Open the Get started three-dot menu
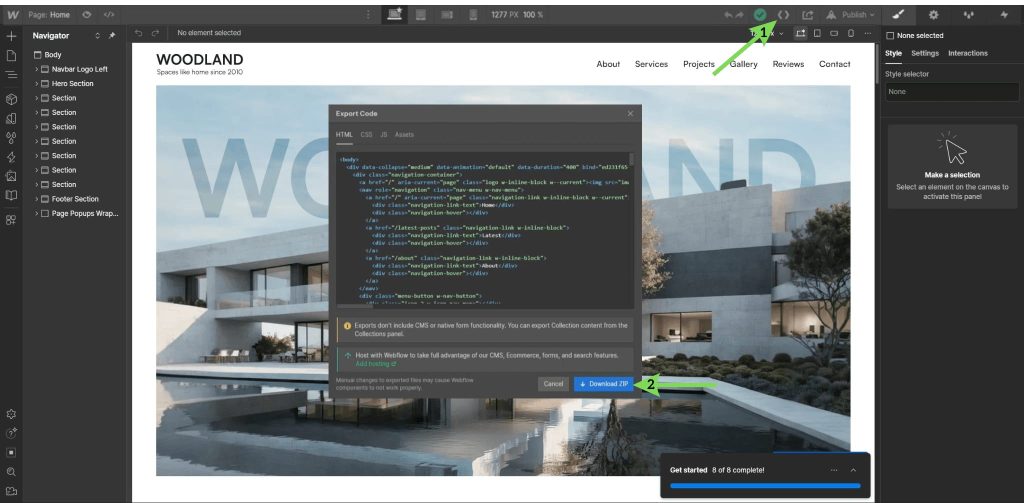 pyautogui.click(x=833, y=470)
